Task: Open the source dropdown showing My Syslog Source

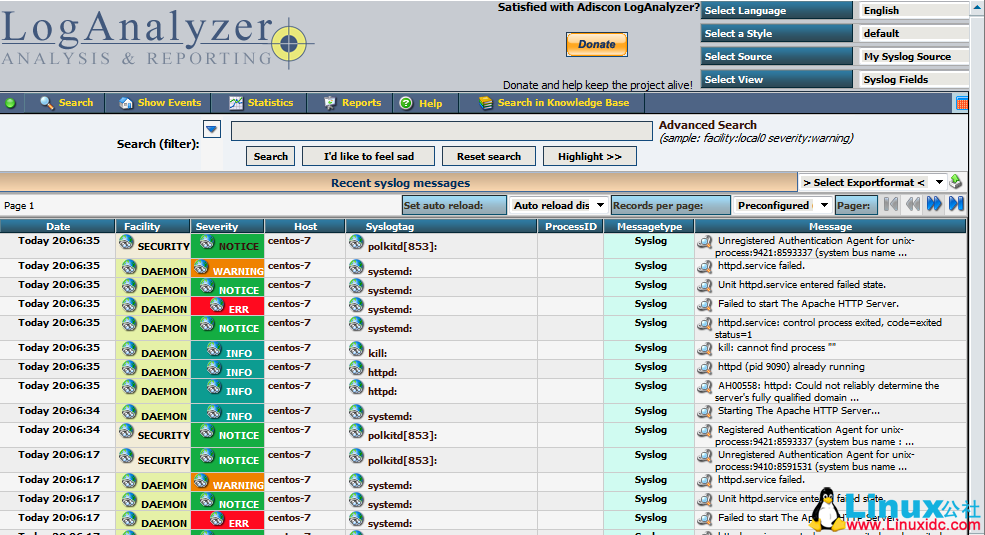Action: [x=914, y=57]
